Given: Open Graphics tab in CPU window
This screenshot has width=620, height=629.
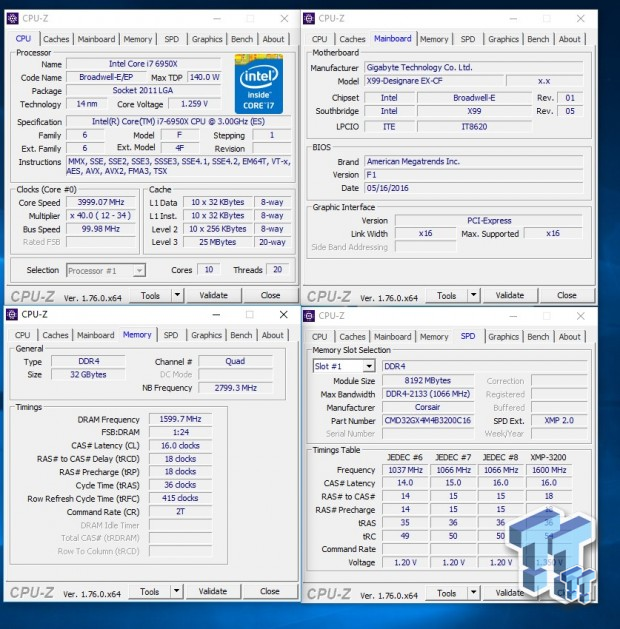Looking at the screenshot, I should (207, 39).
